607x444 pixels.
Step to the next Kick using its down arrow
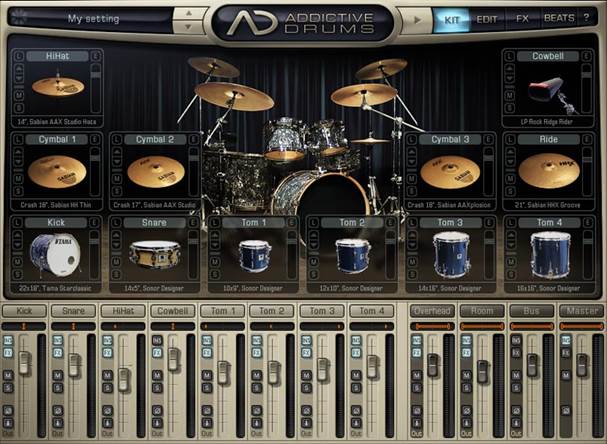pos(17,245)
